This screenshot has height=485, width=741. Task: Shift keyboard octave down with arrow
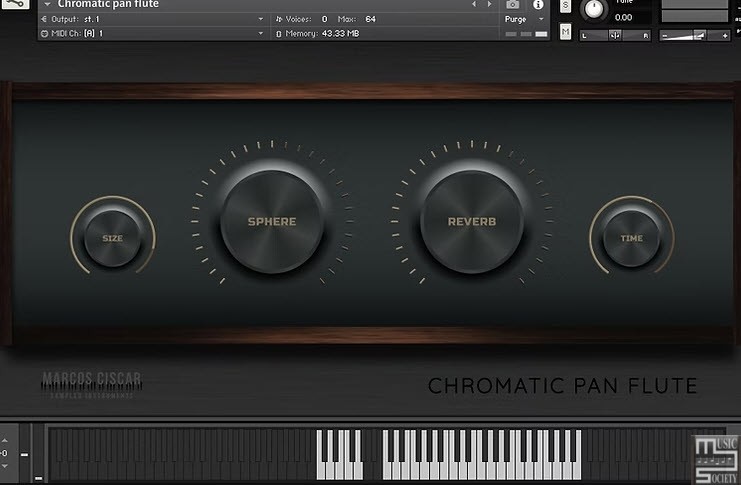pyautogui.click(x=4, y=466)
